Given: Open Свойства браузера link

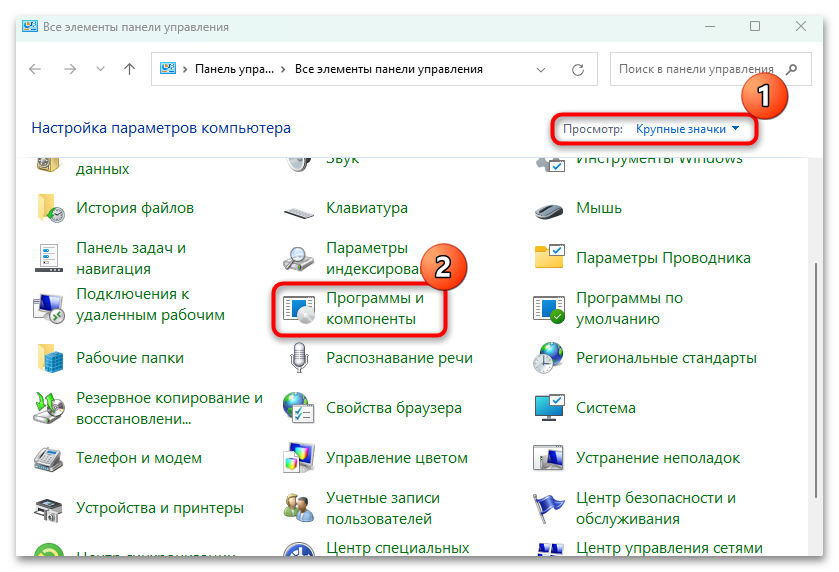Looking at the screenshot, I should coord(394,408).
